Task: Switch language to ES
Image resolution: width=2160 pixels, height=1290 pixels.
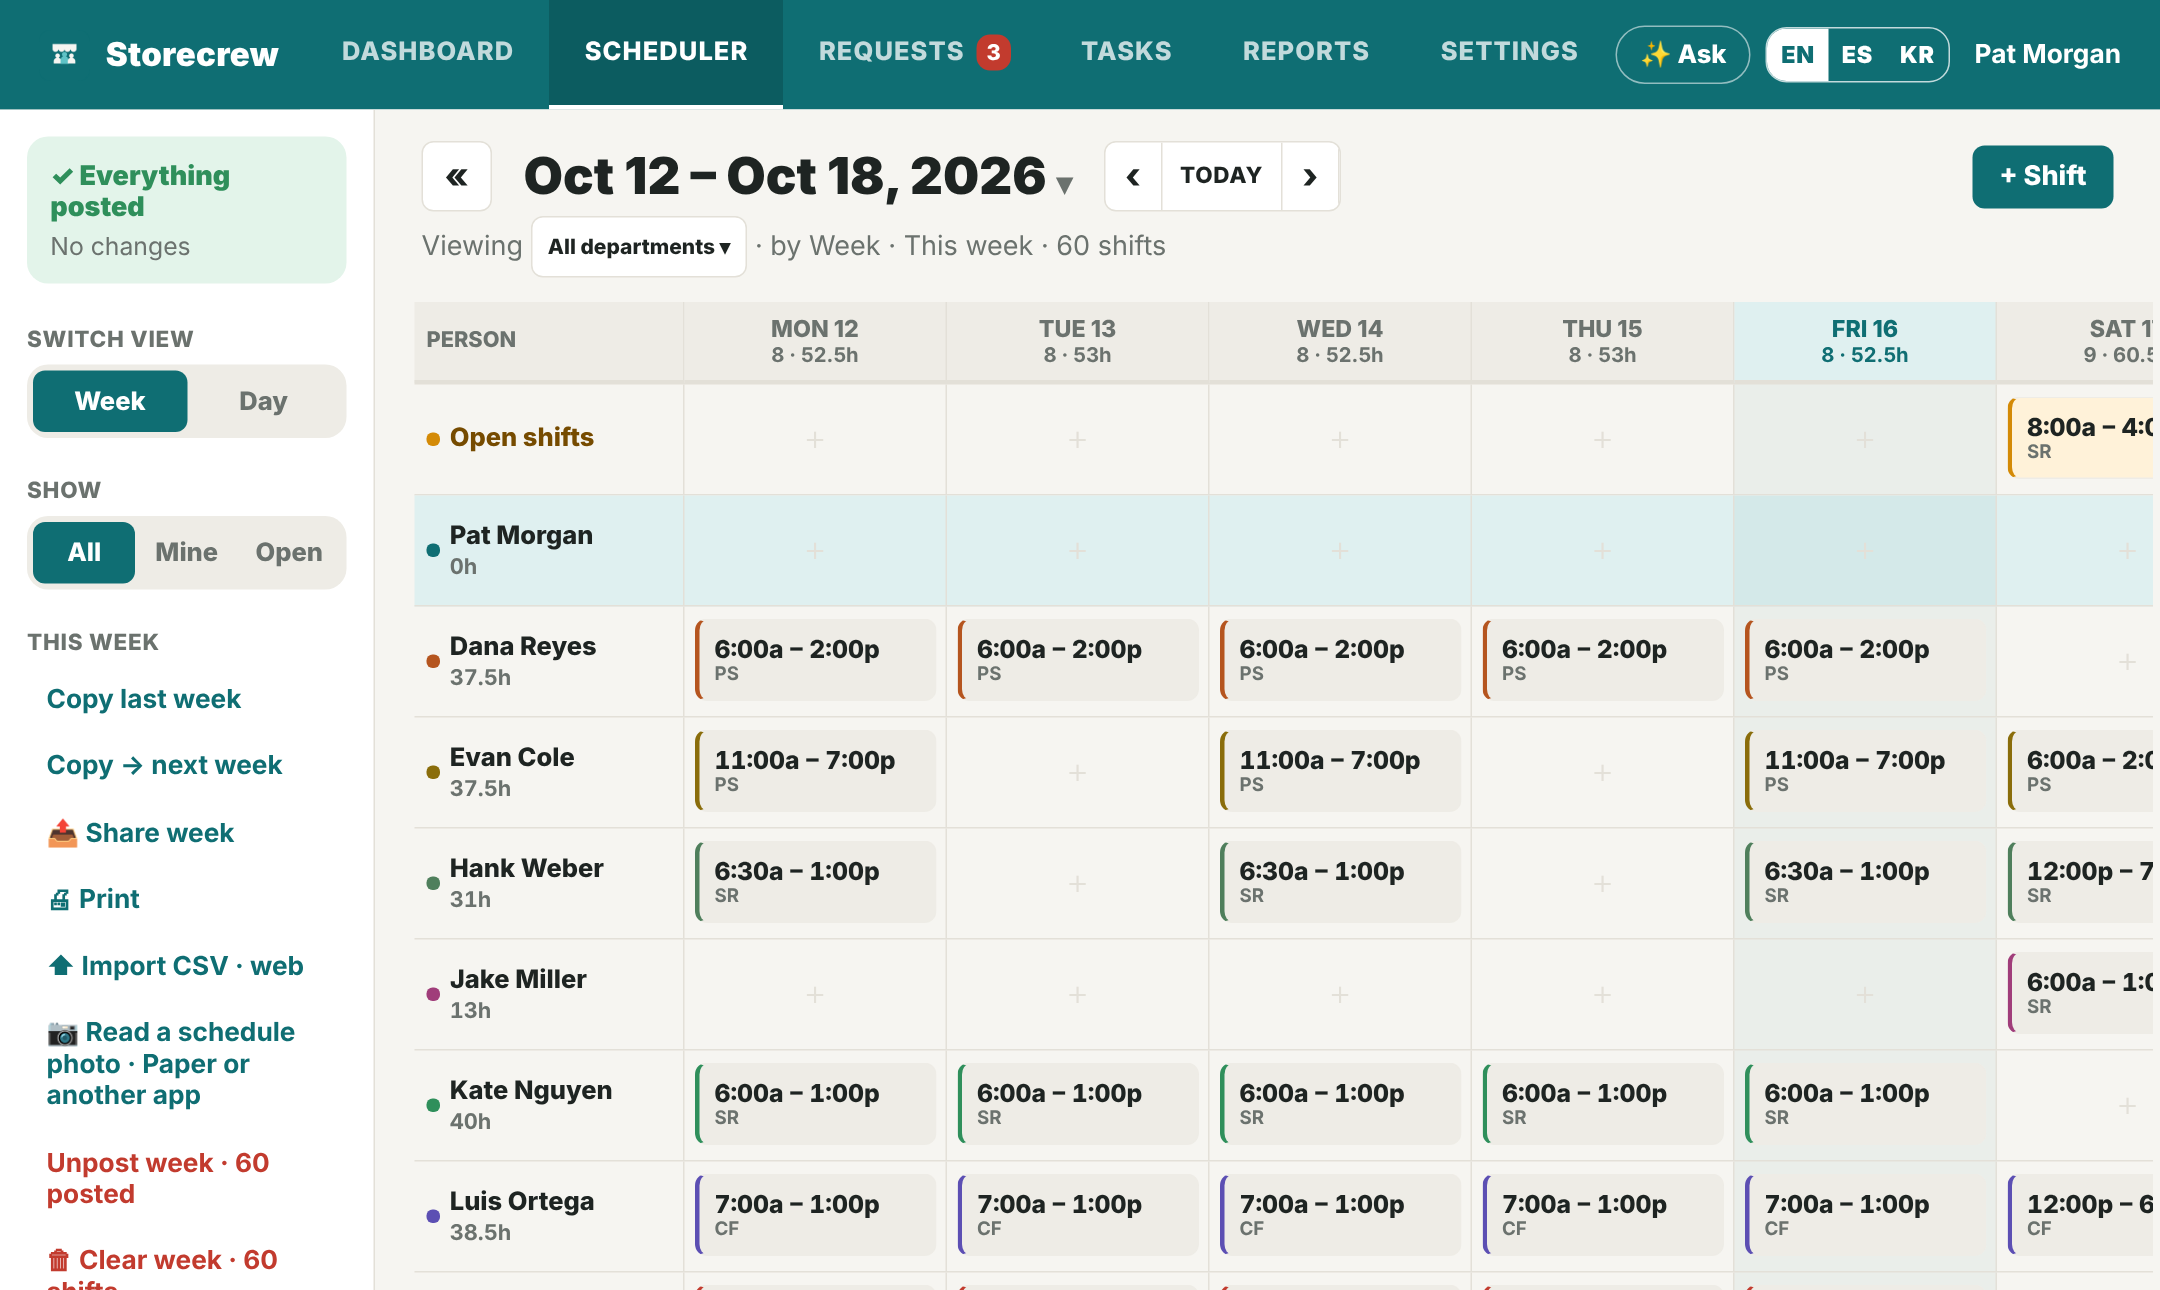Action: (1857, 55)
